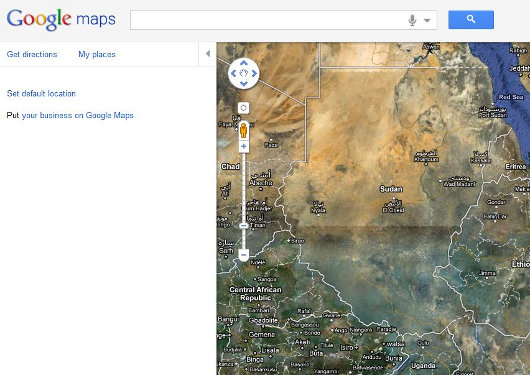This screenshot has width=530, height=375.
Task: Select the orange Street View pegman
Action: 243,130
